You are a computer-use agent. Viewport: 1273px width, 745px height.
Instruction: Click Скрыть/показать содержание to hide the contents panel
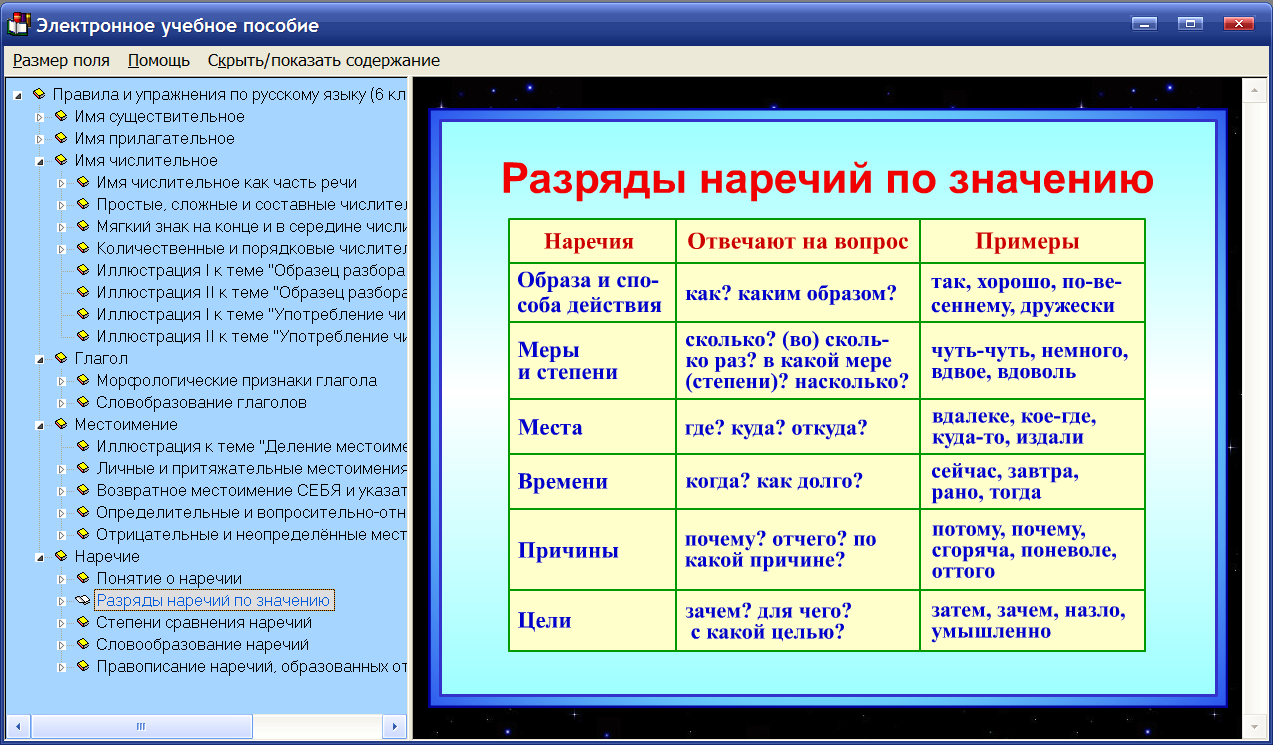point(322,60)
